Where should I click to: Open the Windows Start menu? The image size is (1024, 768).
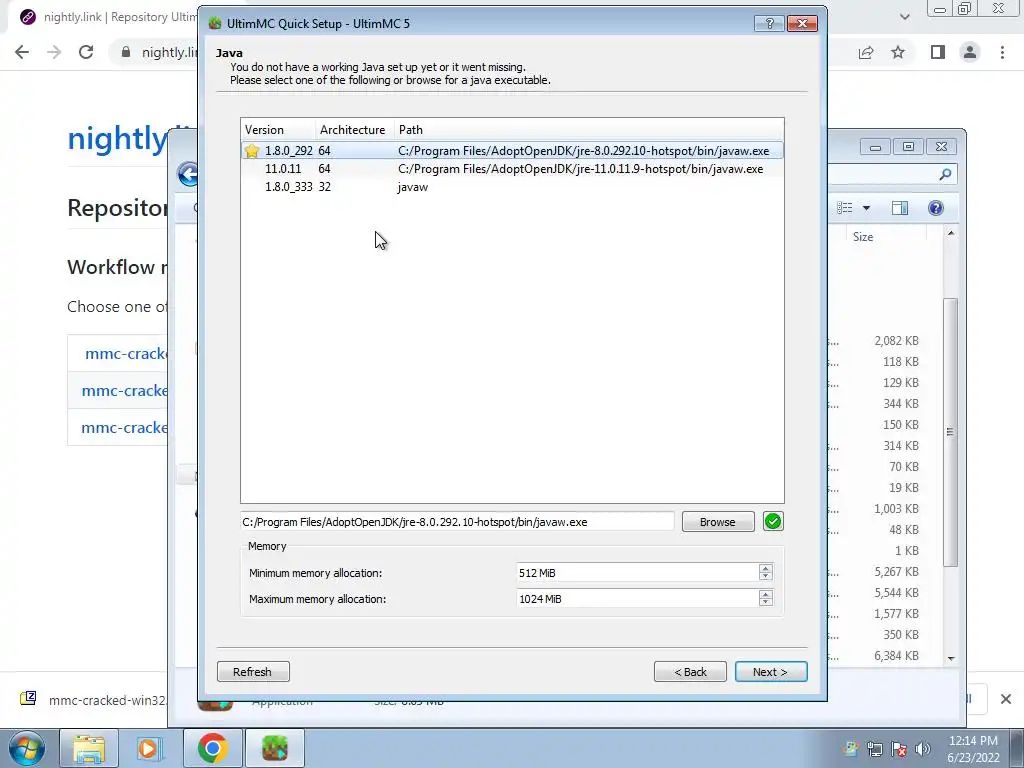click(x=27, y=748)
